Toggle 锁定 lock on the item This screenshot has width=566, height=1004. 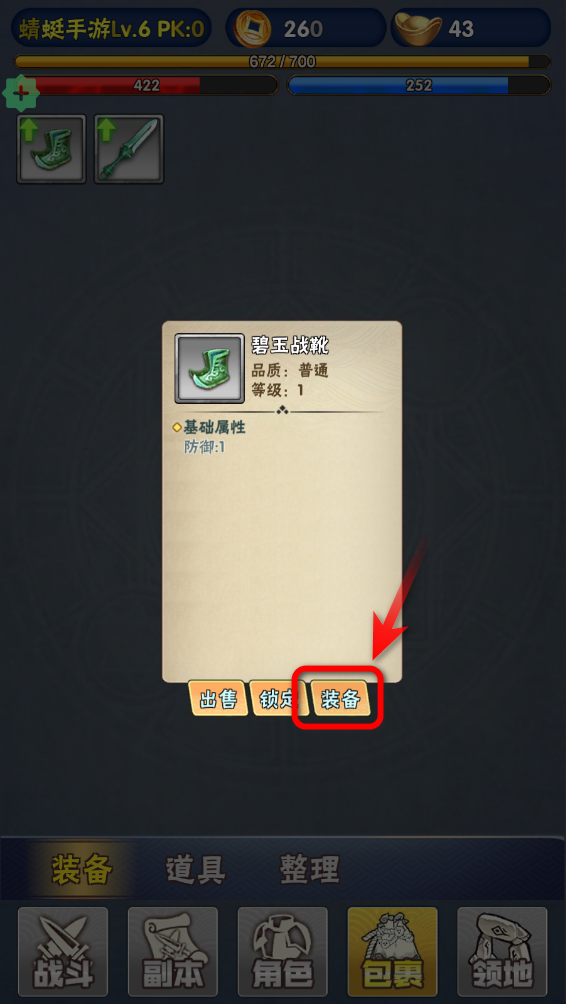(279, 699)
